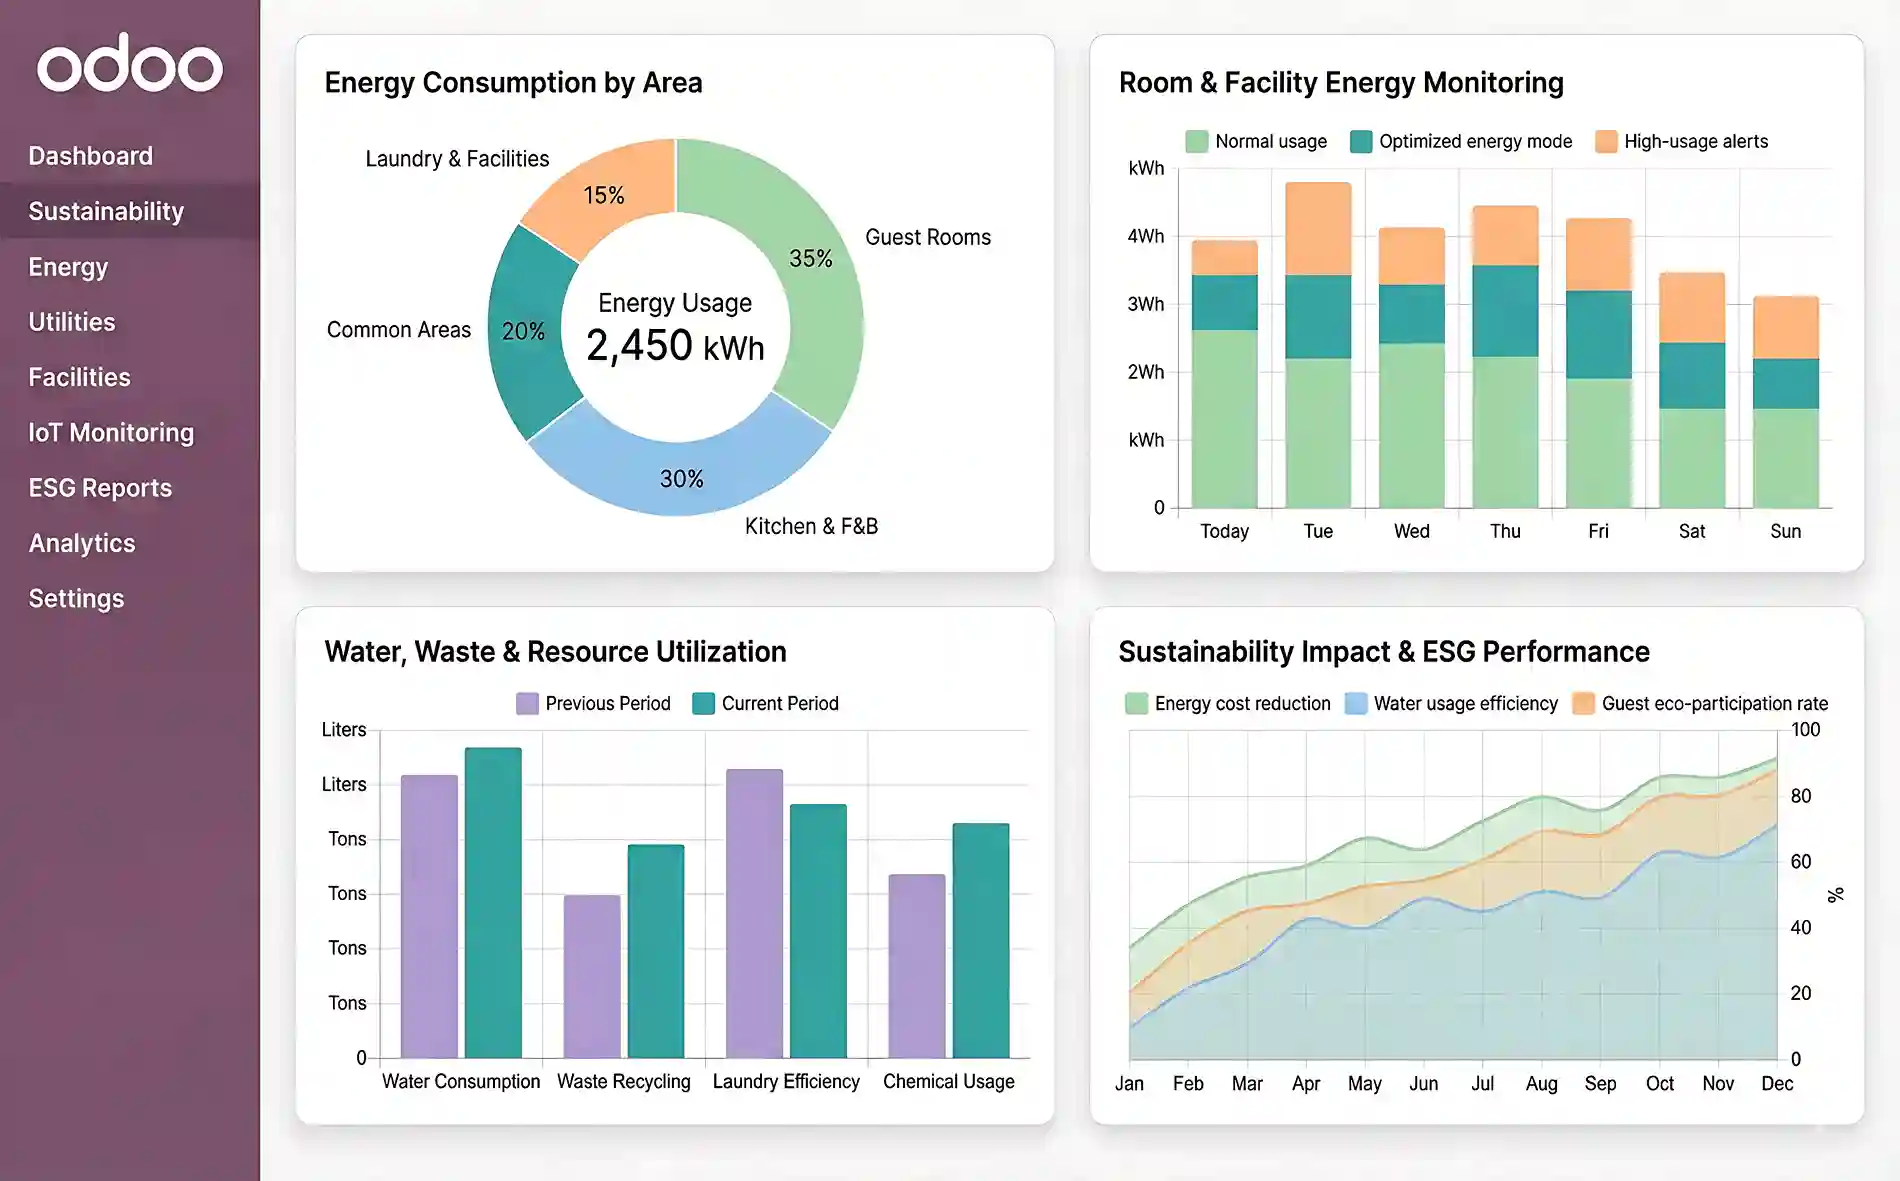This screenshot has height=1181, width=1900.
Task: Open IoT Monitoring
Action: coord(111,432)
